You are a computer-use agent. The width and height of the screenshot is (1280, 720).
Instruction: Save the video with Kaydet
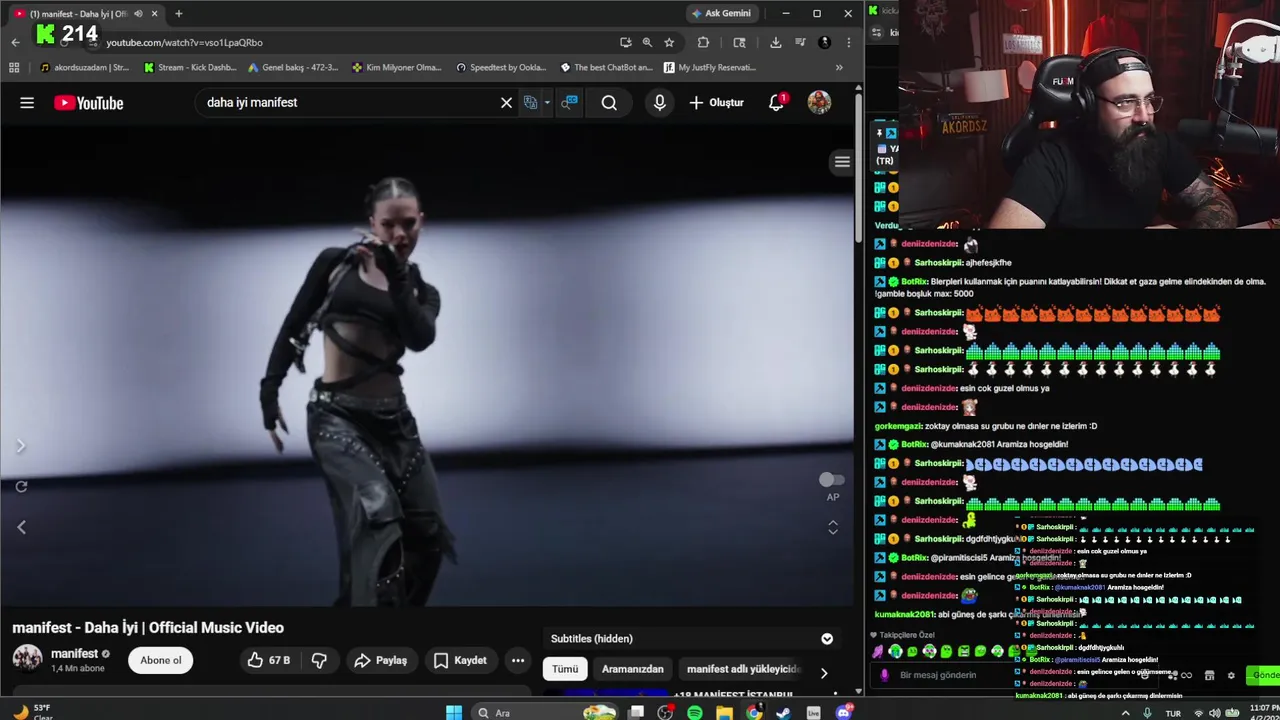tap(460, 660)
